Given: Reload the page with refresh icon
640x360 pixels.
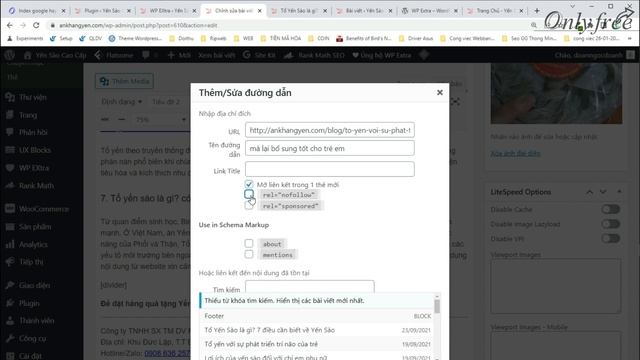Looking at the screenshot, I should tap(36, 25).
